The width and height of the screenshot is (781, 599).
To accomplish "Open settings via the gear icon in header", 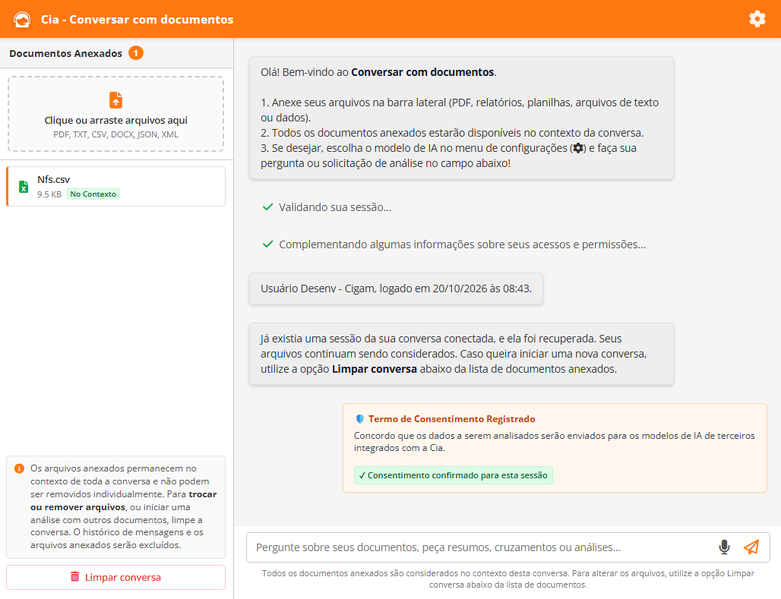I will [x=757, y=19].
